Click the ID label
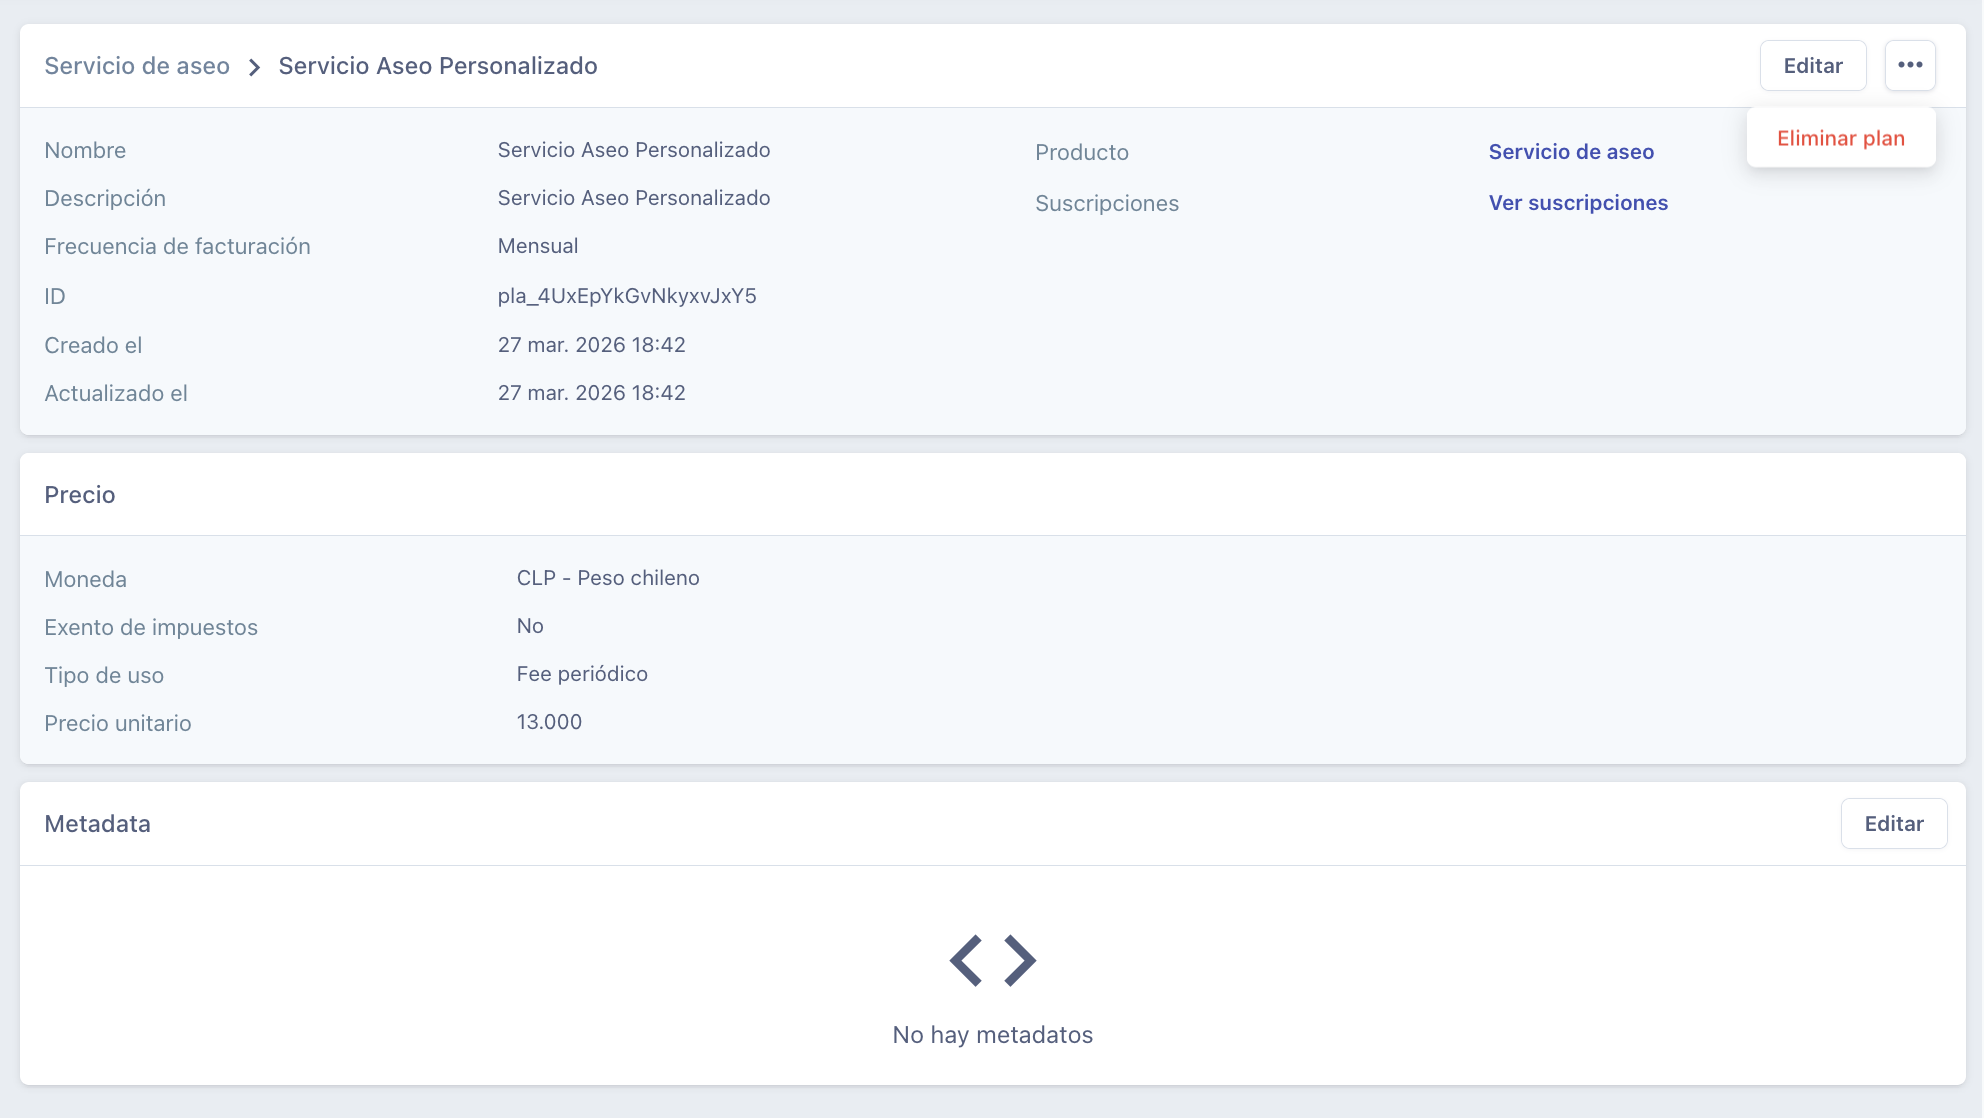This screenshot has width=1984, height=1118. pos(55,297)
